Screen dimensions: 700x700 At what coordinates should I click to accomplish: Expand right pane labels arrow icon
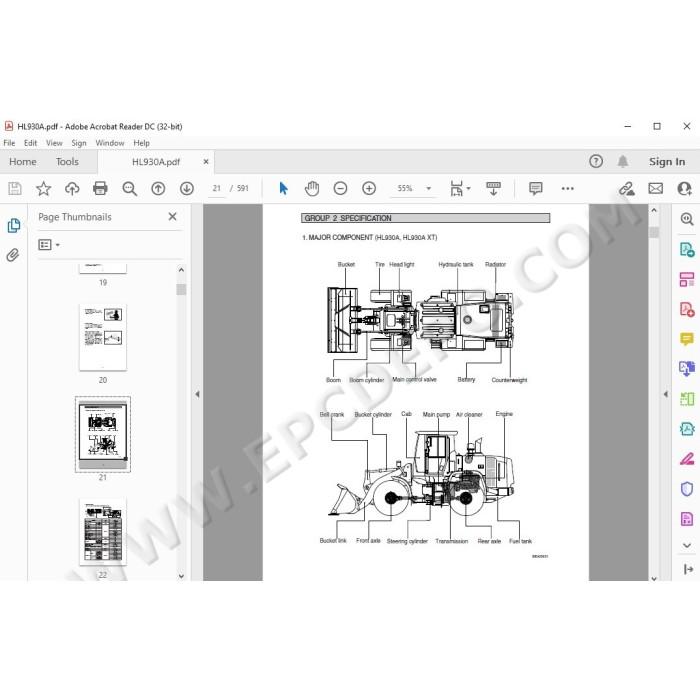pyautogui.click(x=688, y=569)
